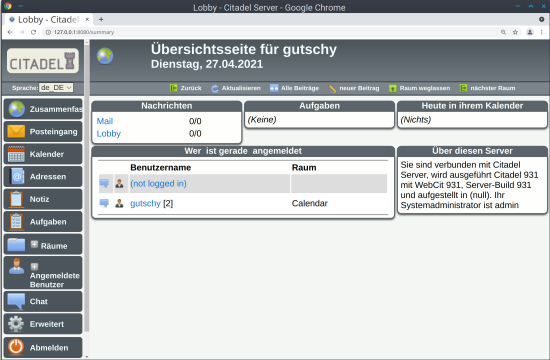Viewport: 550px width, 360px height.
Task: Click Zurück in the room toolbar
Action: click(x=186, y=88)
